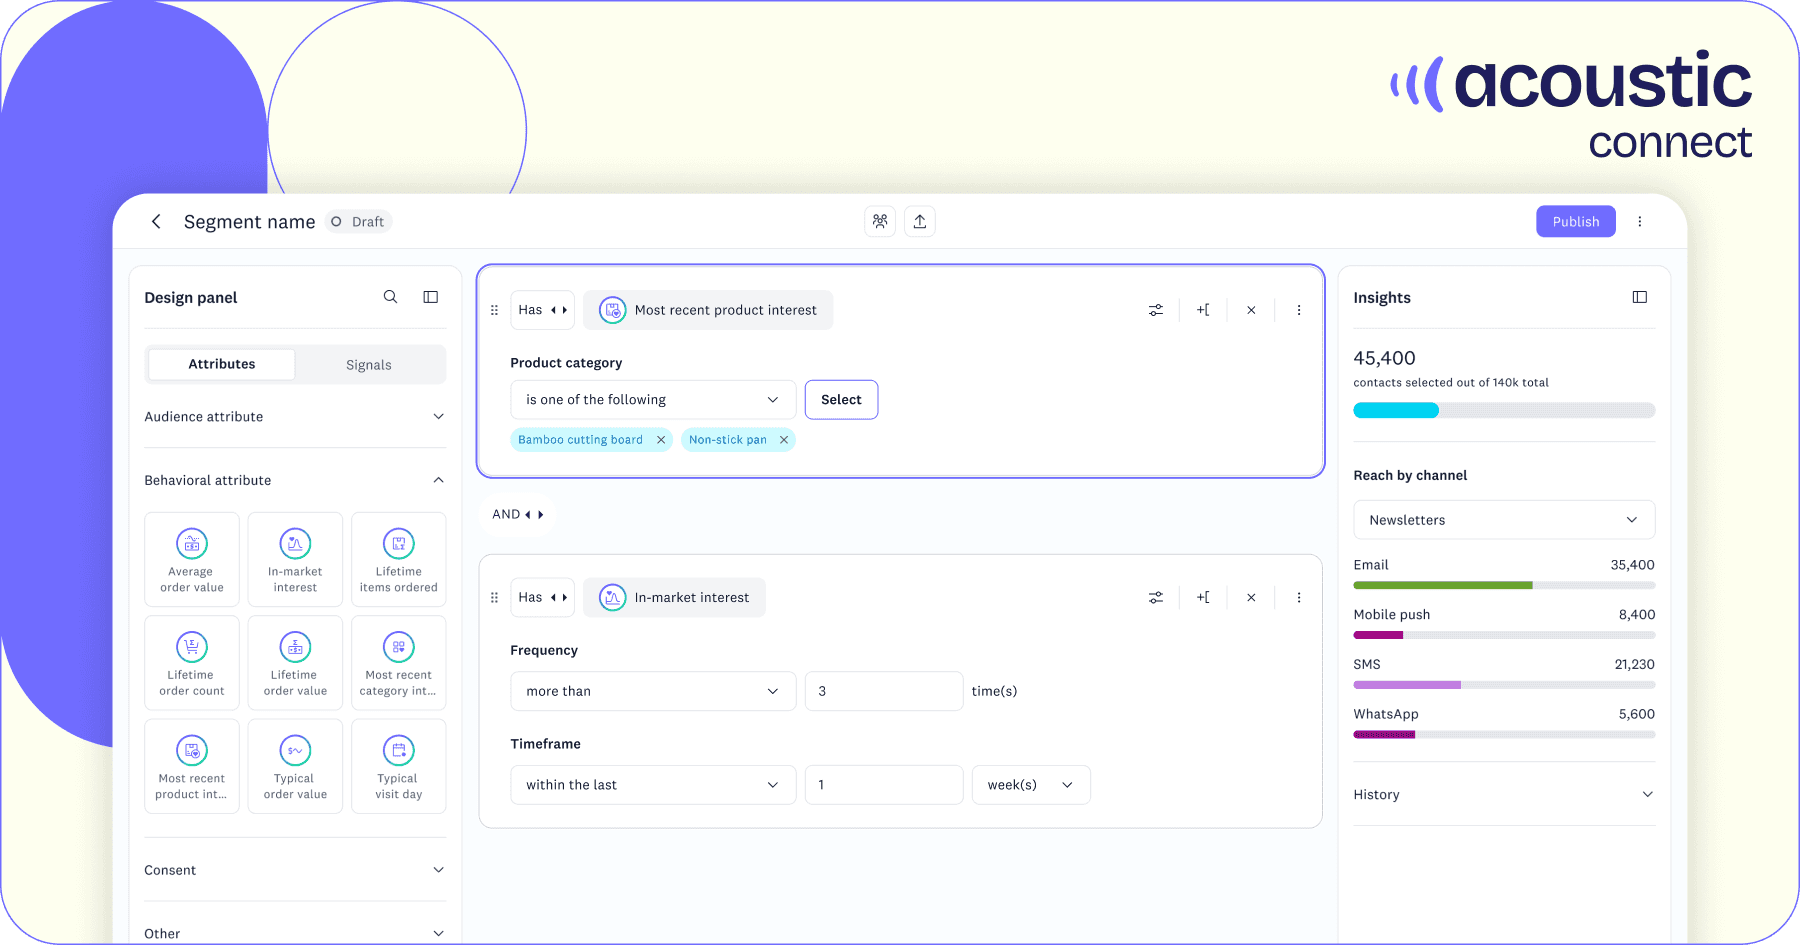Expand the Audience attribute section
Screen dimensions: 1800x945
pyautogui.click(x=294, y=417)
